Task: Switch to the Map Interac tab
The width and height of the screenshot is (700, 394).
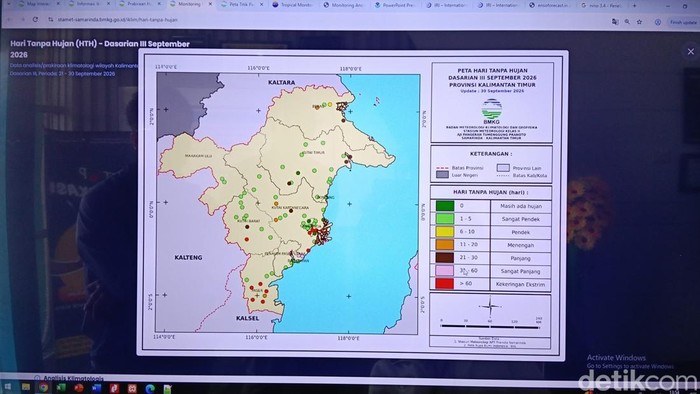Action: [37, 4]
